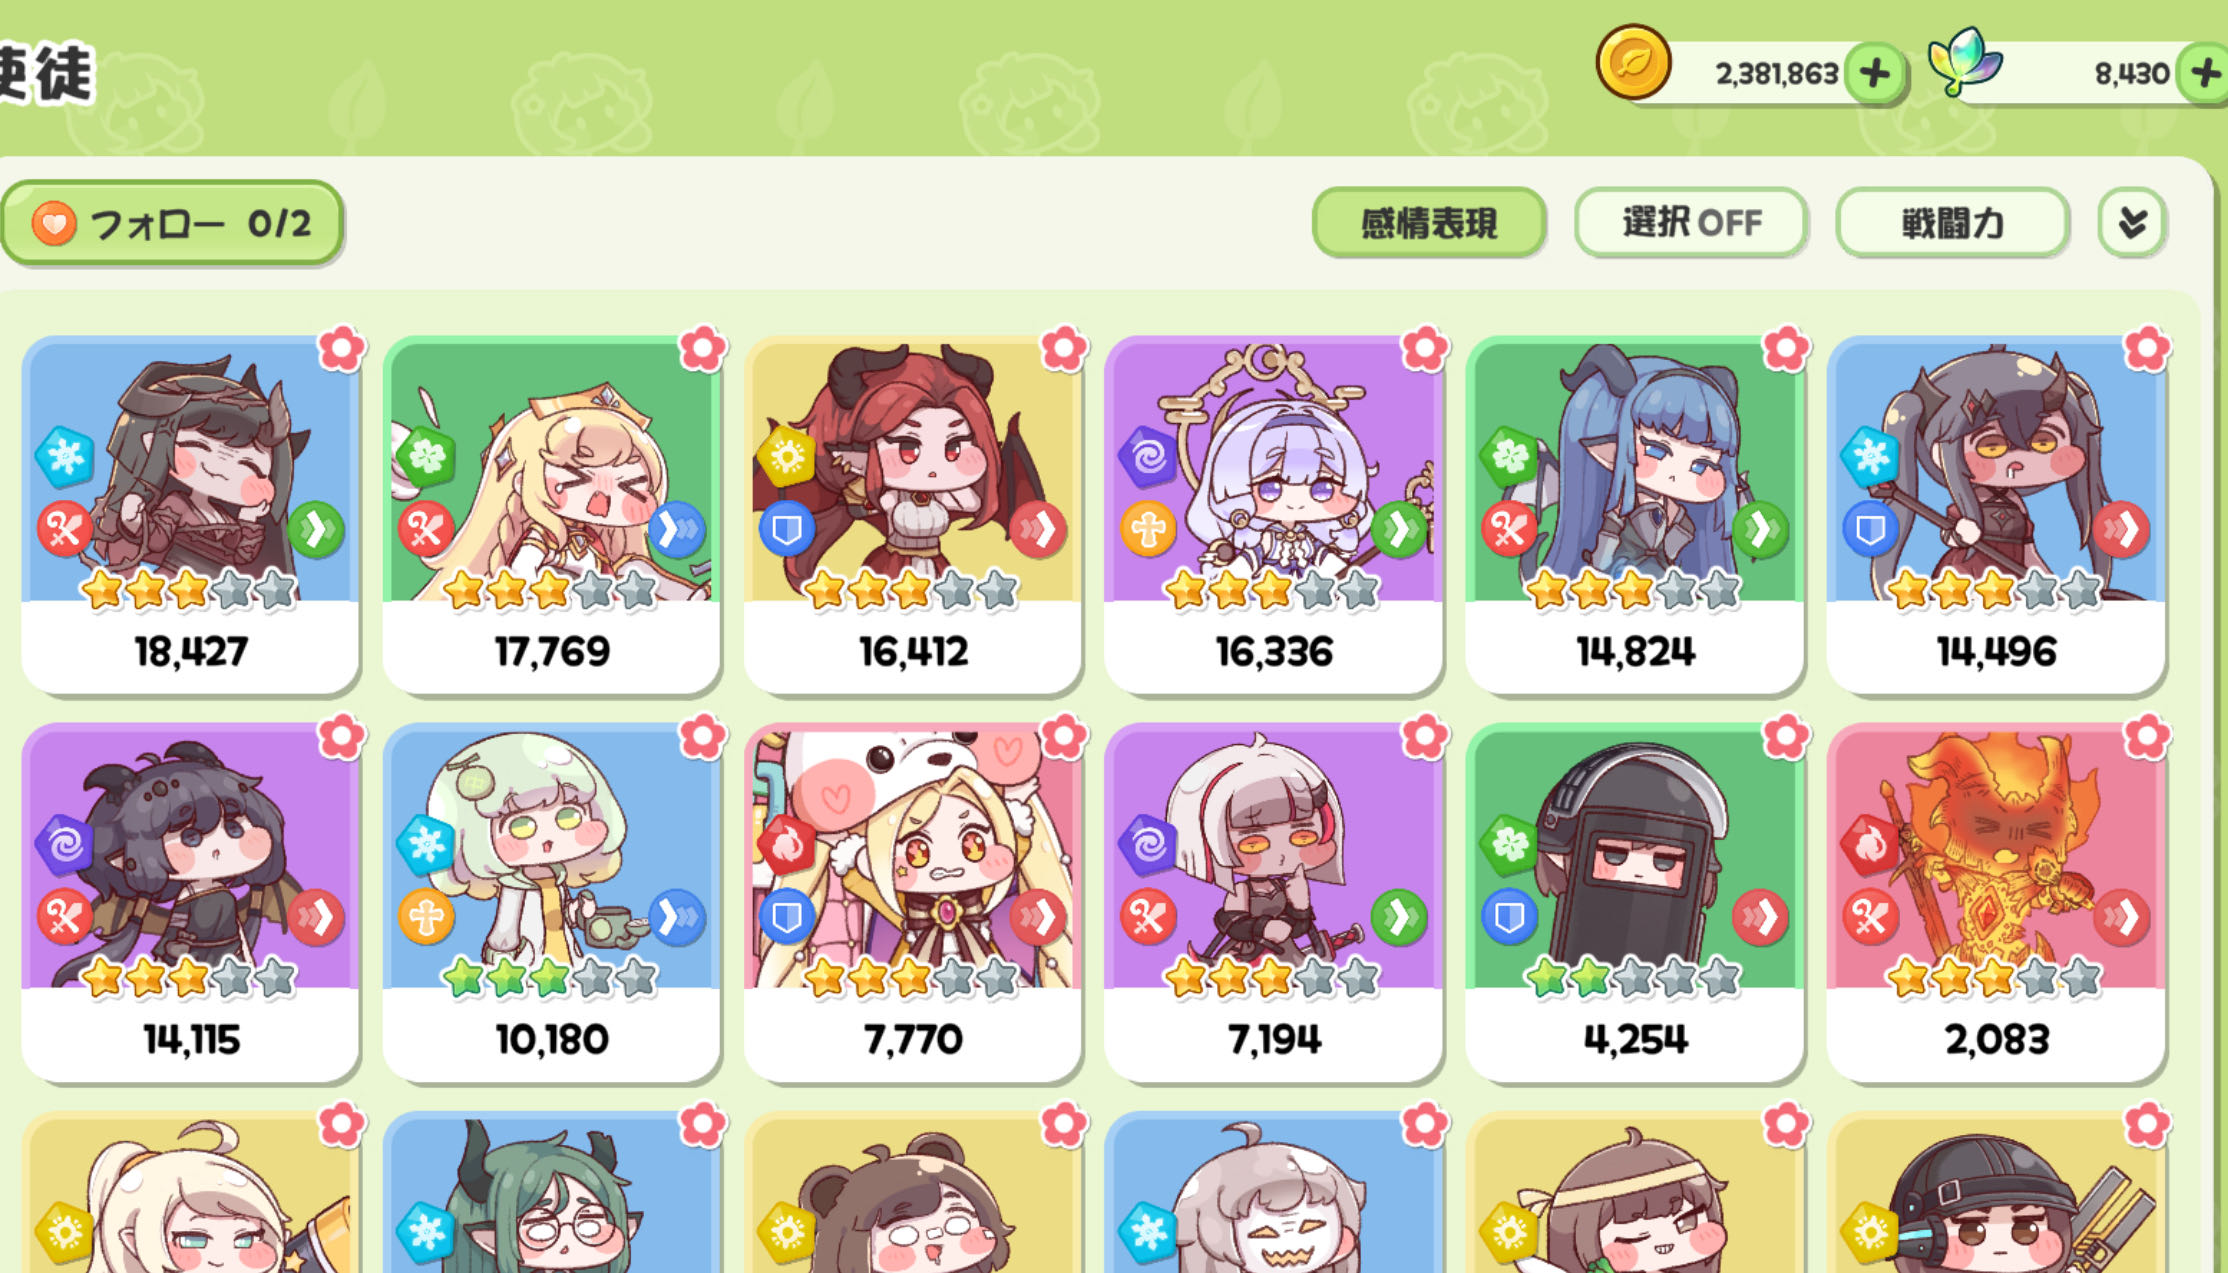2228x1273 pixels.
Task: Click the sun element icon on 16,412 card
Action: (x=787, y=457)
